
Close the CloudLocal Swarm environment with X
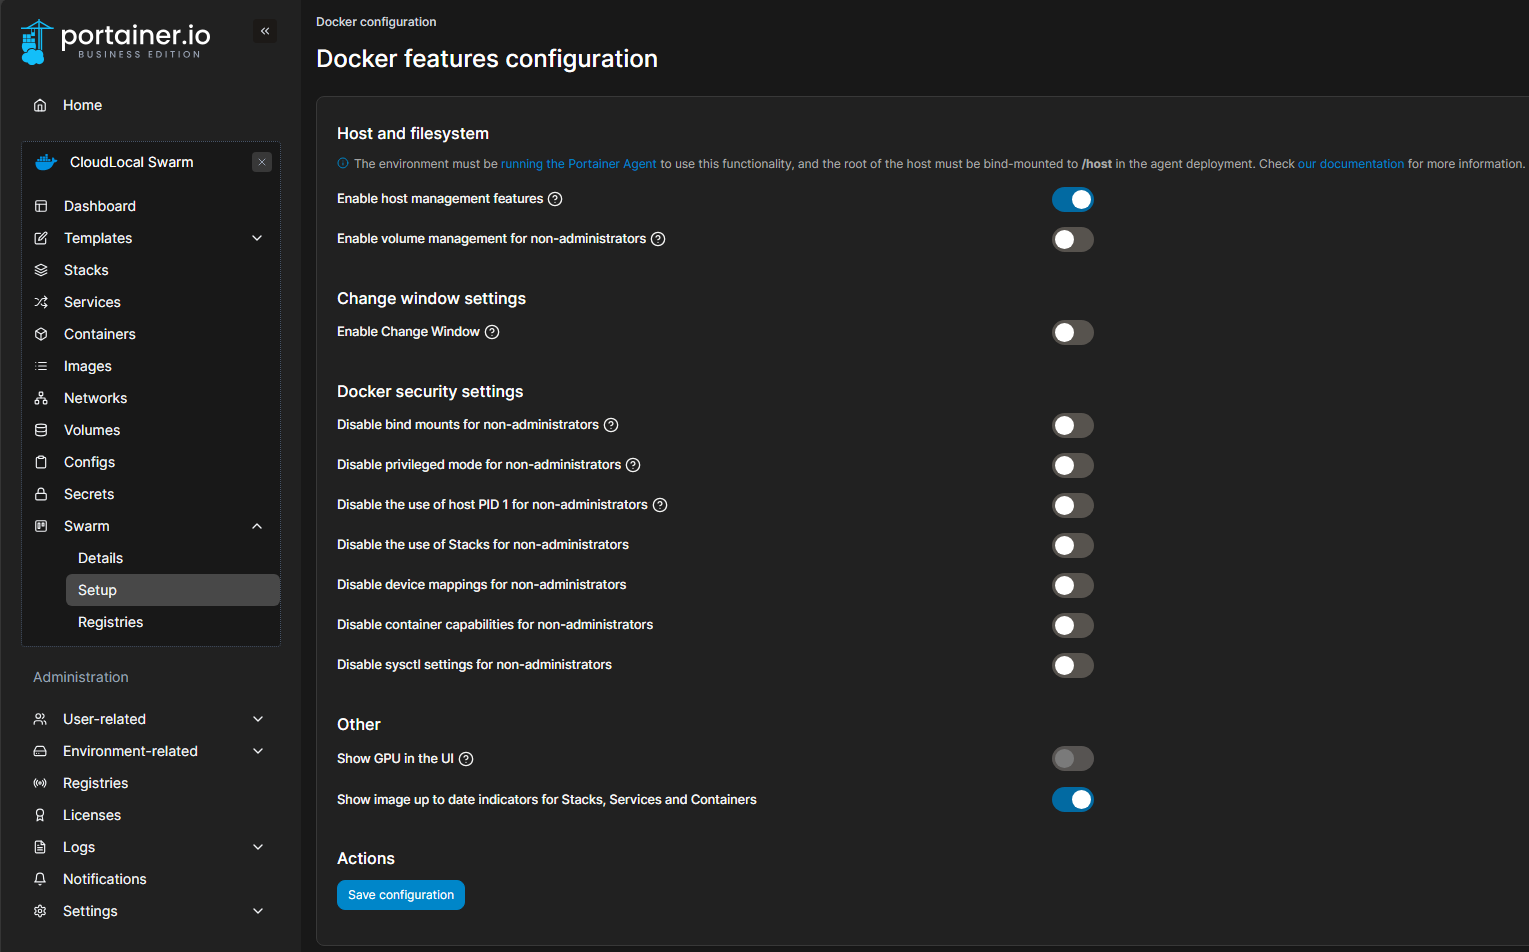[262, 162]
